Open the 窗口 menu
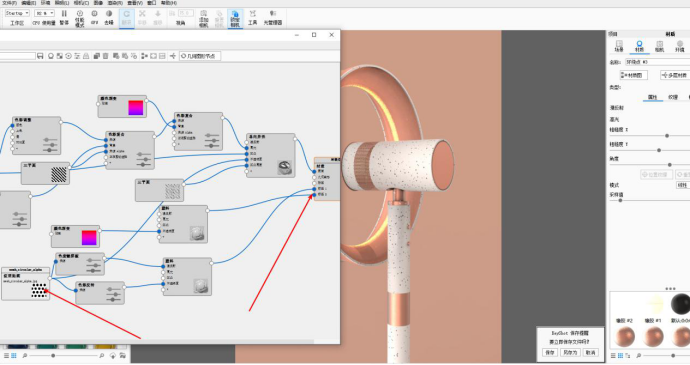 (x=151, y=3)
